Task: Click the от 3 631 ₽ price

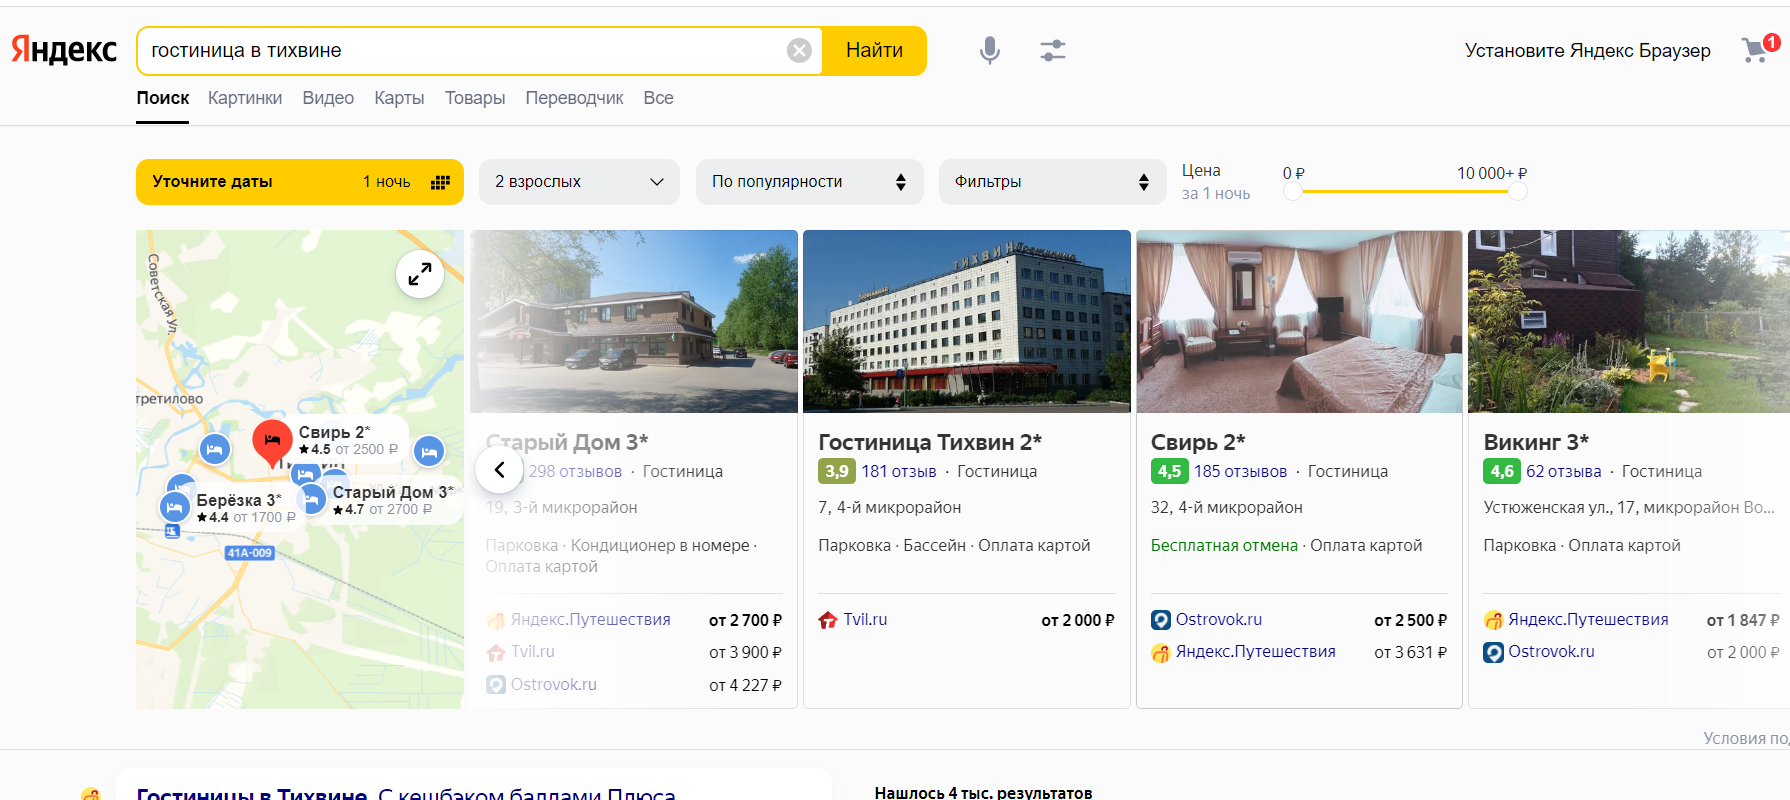Action: [x=1410, y=652]
